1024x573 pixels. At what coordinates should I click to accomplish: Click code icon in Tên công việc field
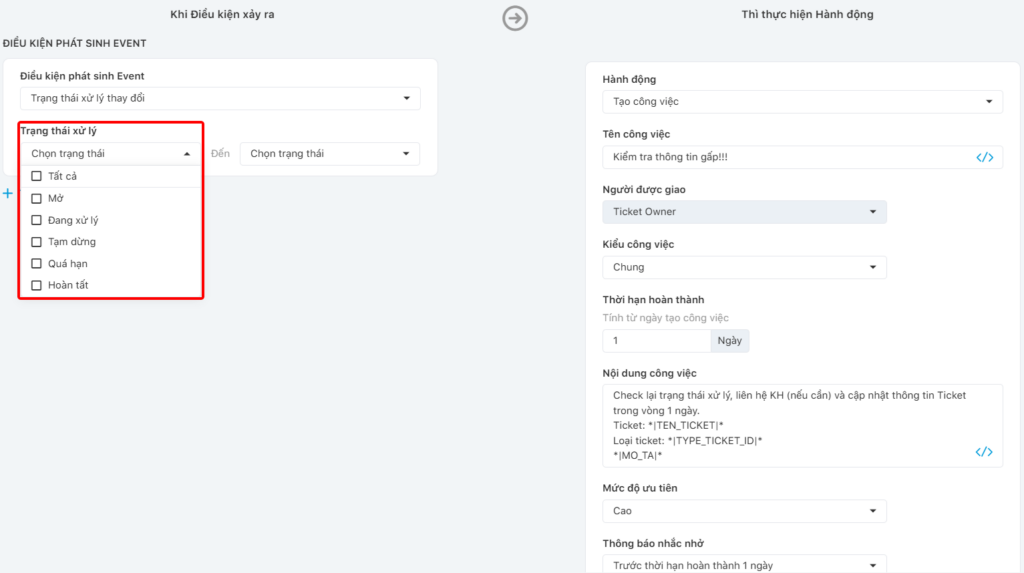tap(984, 157)
